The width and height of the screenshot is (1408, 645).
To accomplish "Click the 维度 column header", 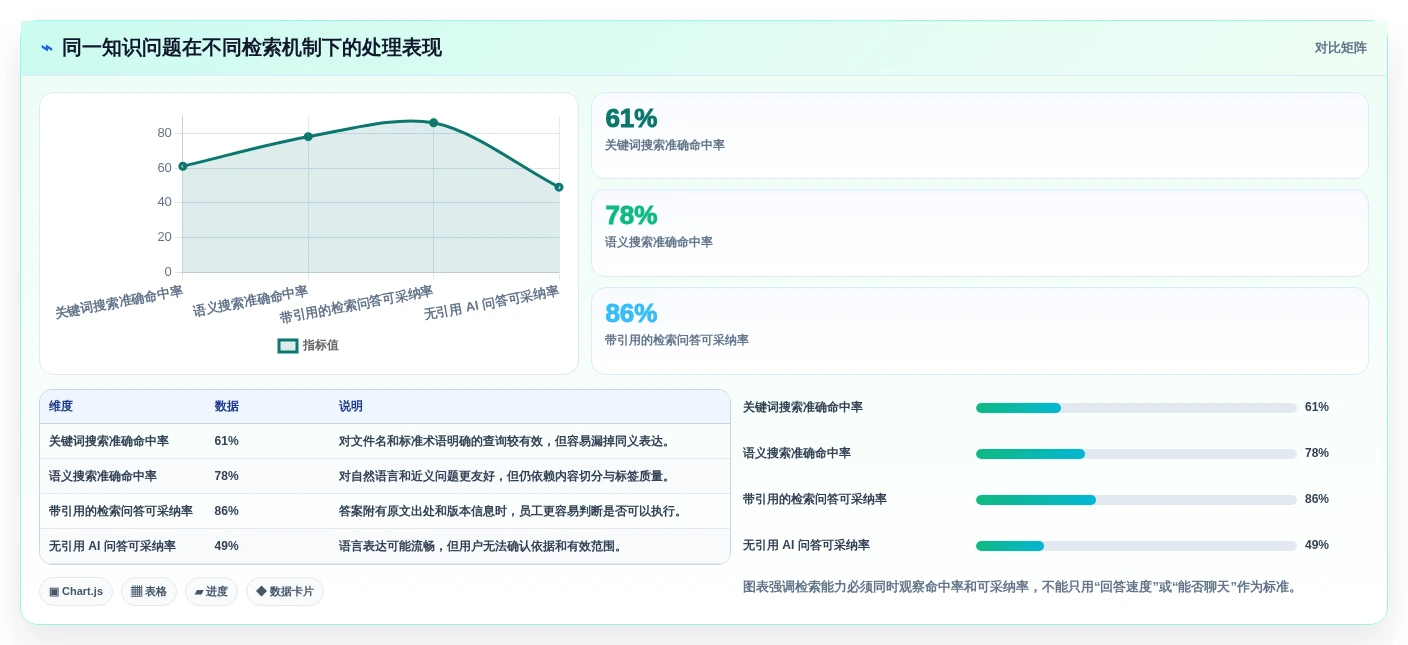I will click(x=61, y=406).
